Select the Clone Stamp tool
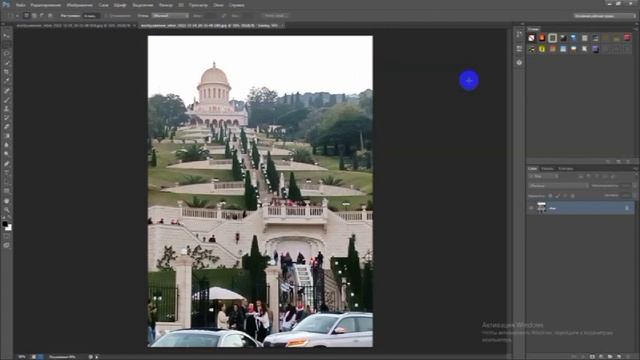The width and height of the screenshot is (640, 360). point(6,109)
